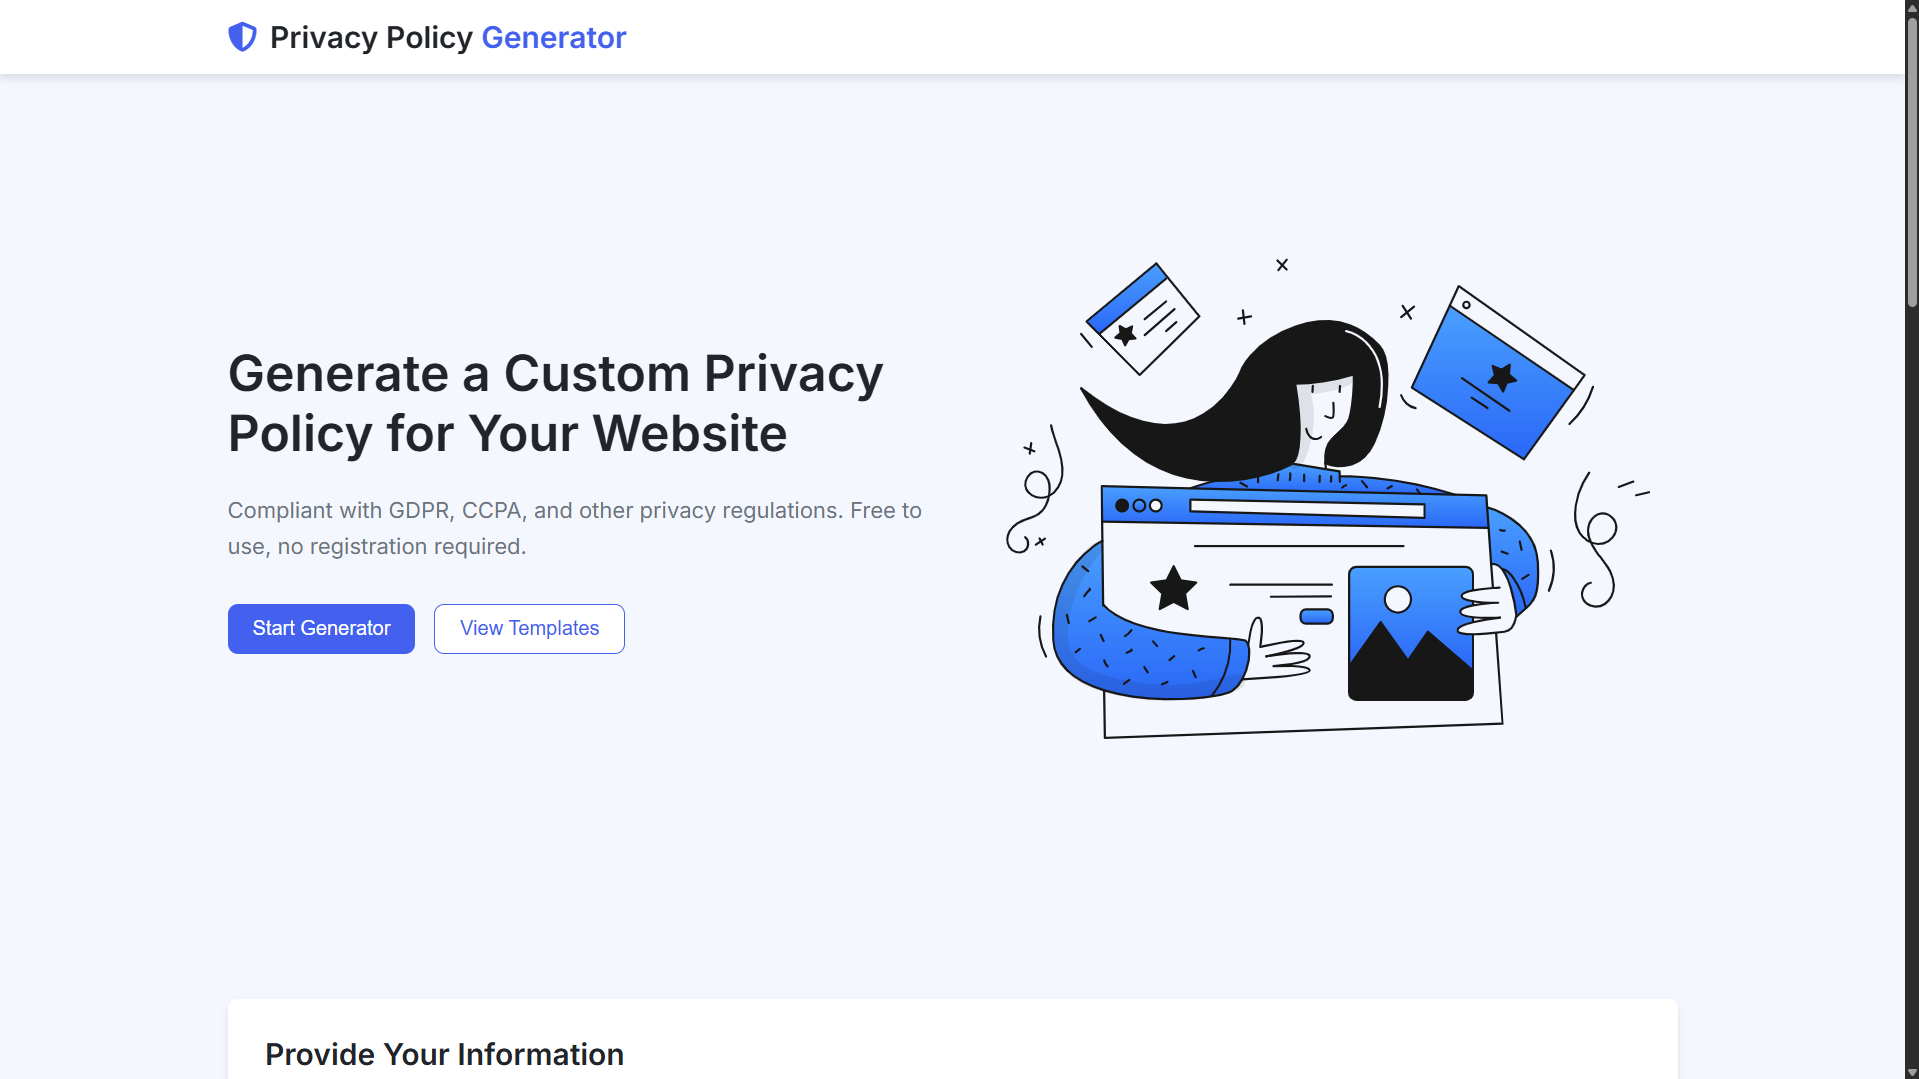Click the blue shield logo icon
The width and height of the screenshot is (1919, 1079).
click(x=242, y=37)
